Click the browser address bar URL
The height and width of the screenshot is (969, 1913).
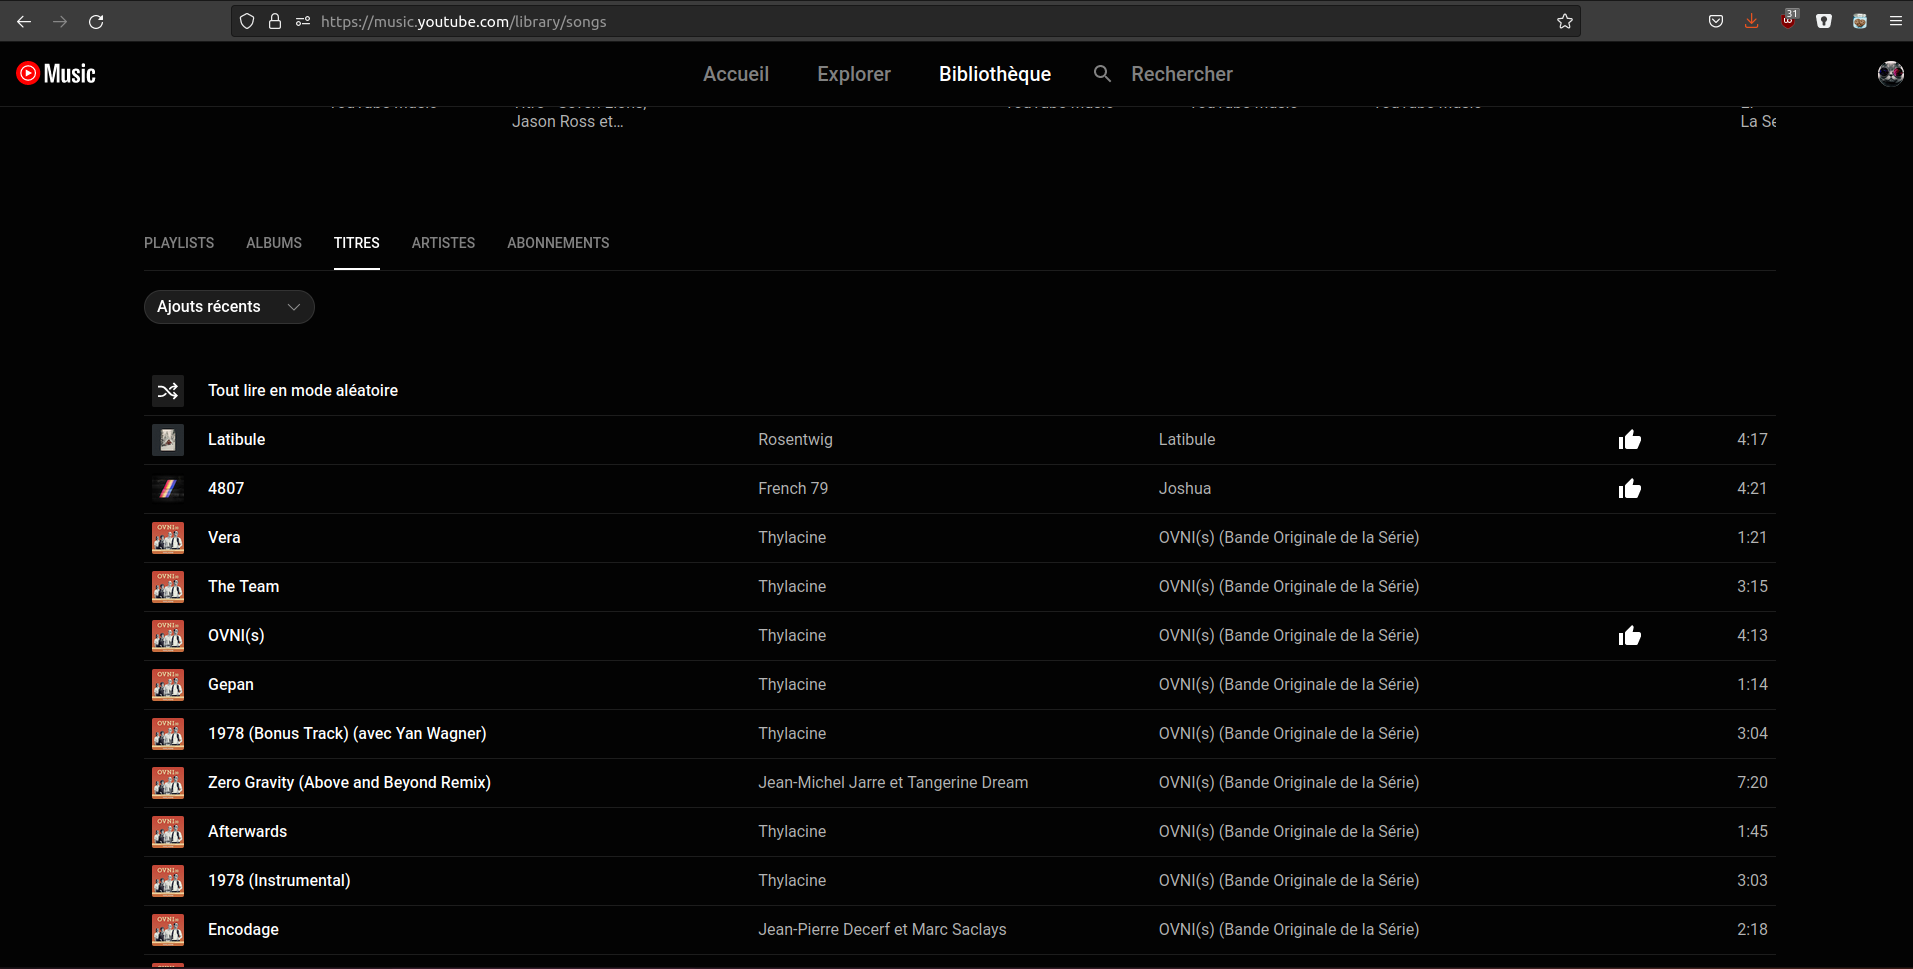[x=463, y=21]
